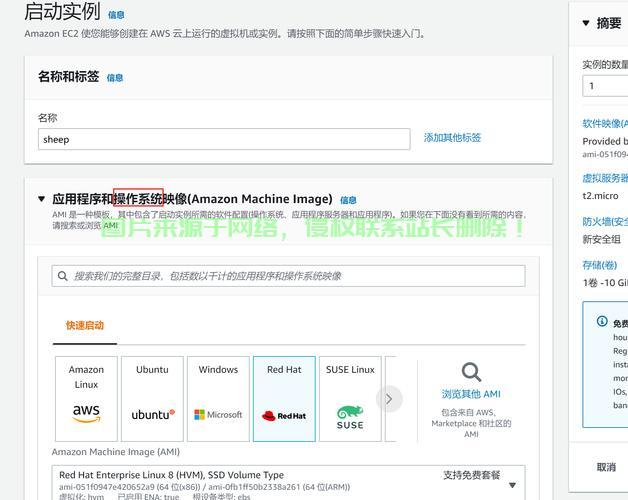Open the Red Hat Enterprise Linux 8 AMI dropdown
Image resolution: width=628 pixels, height=500 pixels.
click(513, 485)
